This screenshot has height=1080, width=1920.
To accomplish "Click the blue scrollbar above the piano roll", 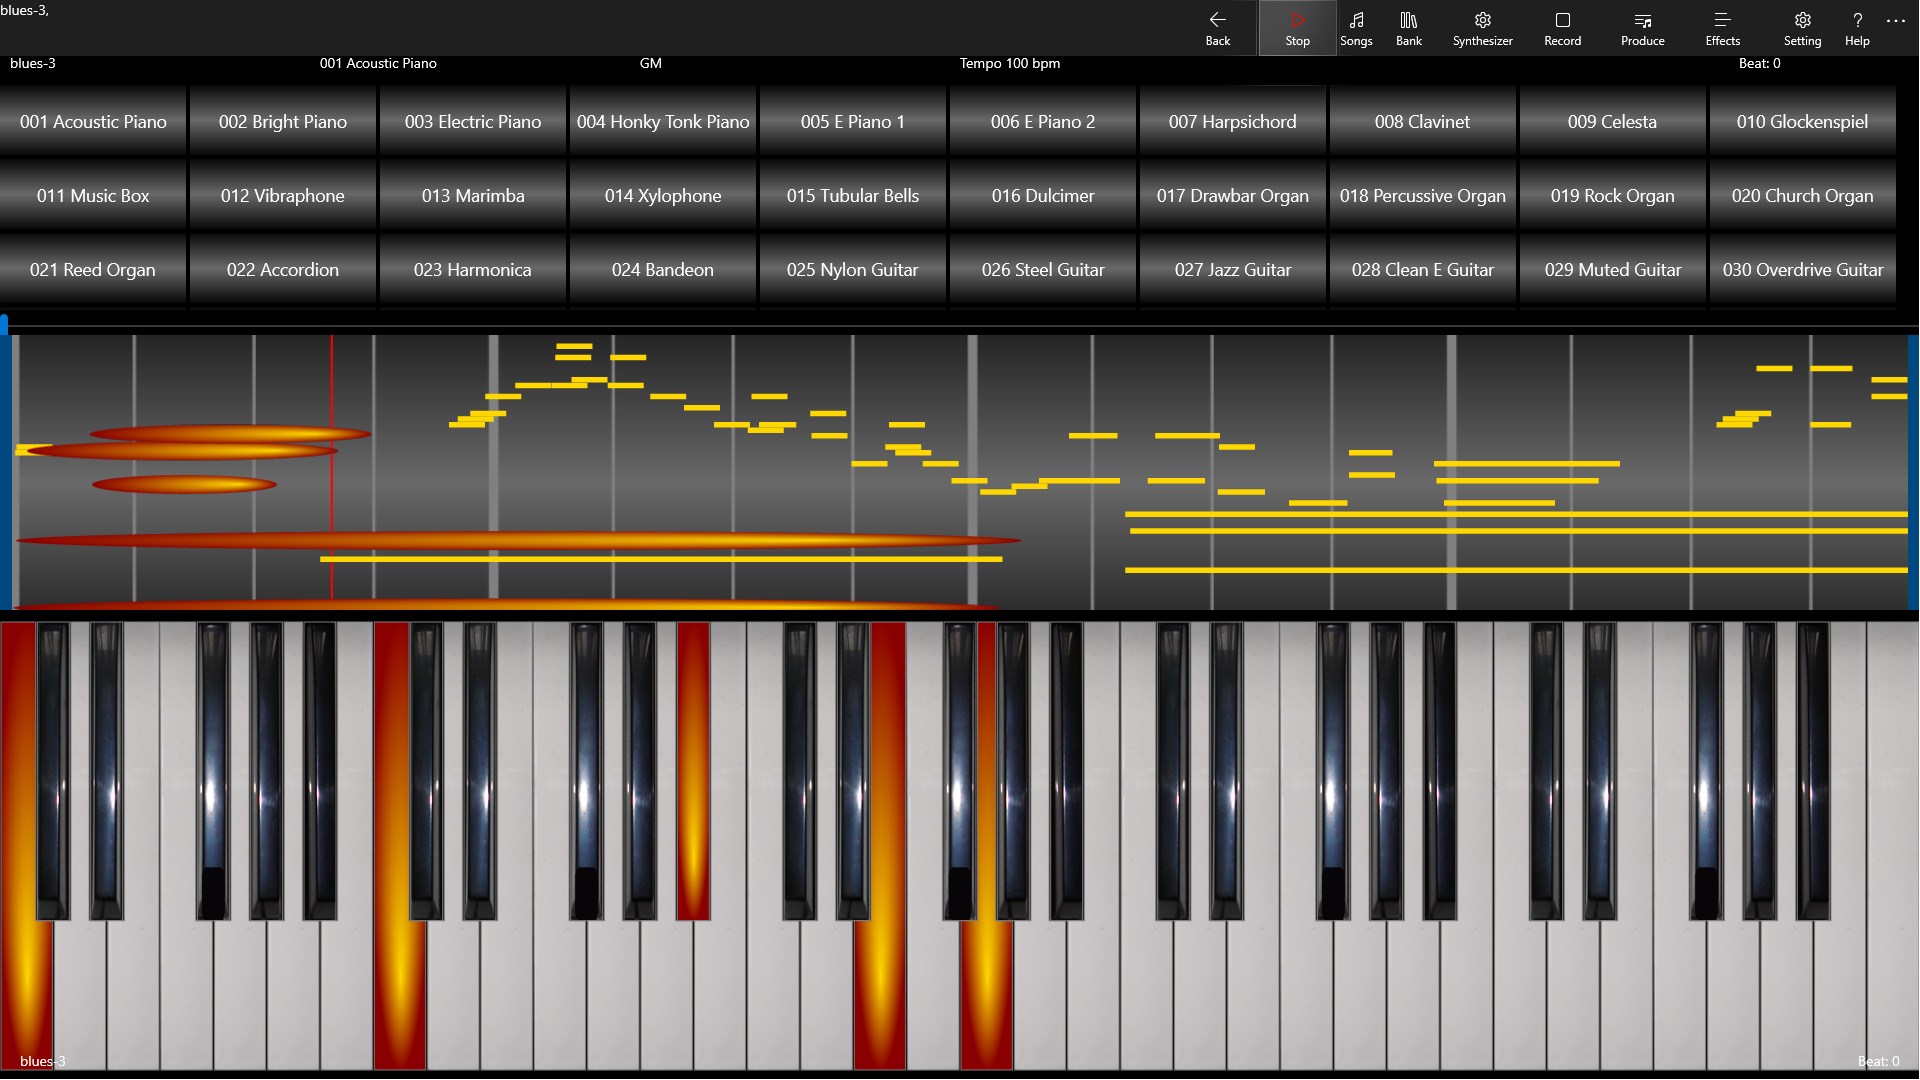I will 4,322.
